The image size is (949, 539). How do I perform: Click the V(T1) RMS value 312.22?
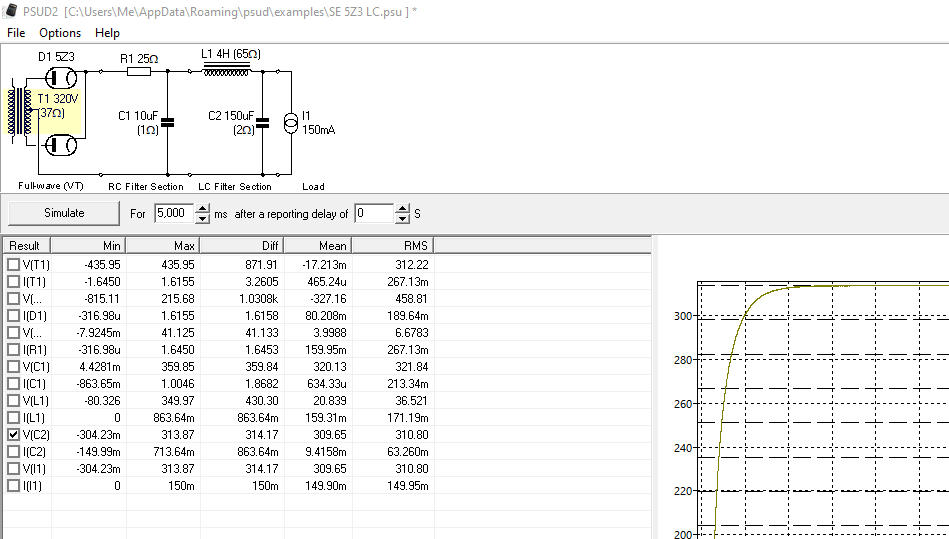pos(412,265)
